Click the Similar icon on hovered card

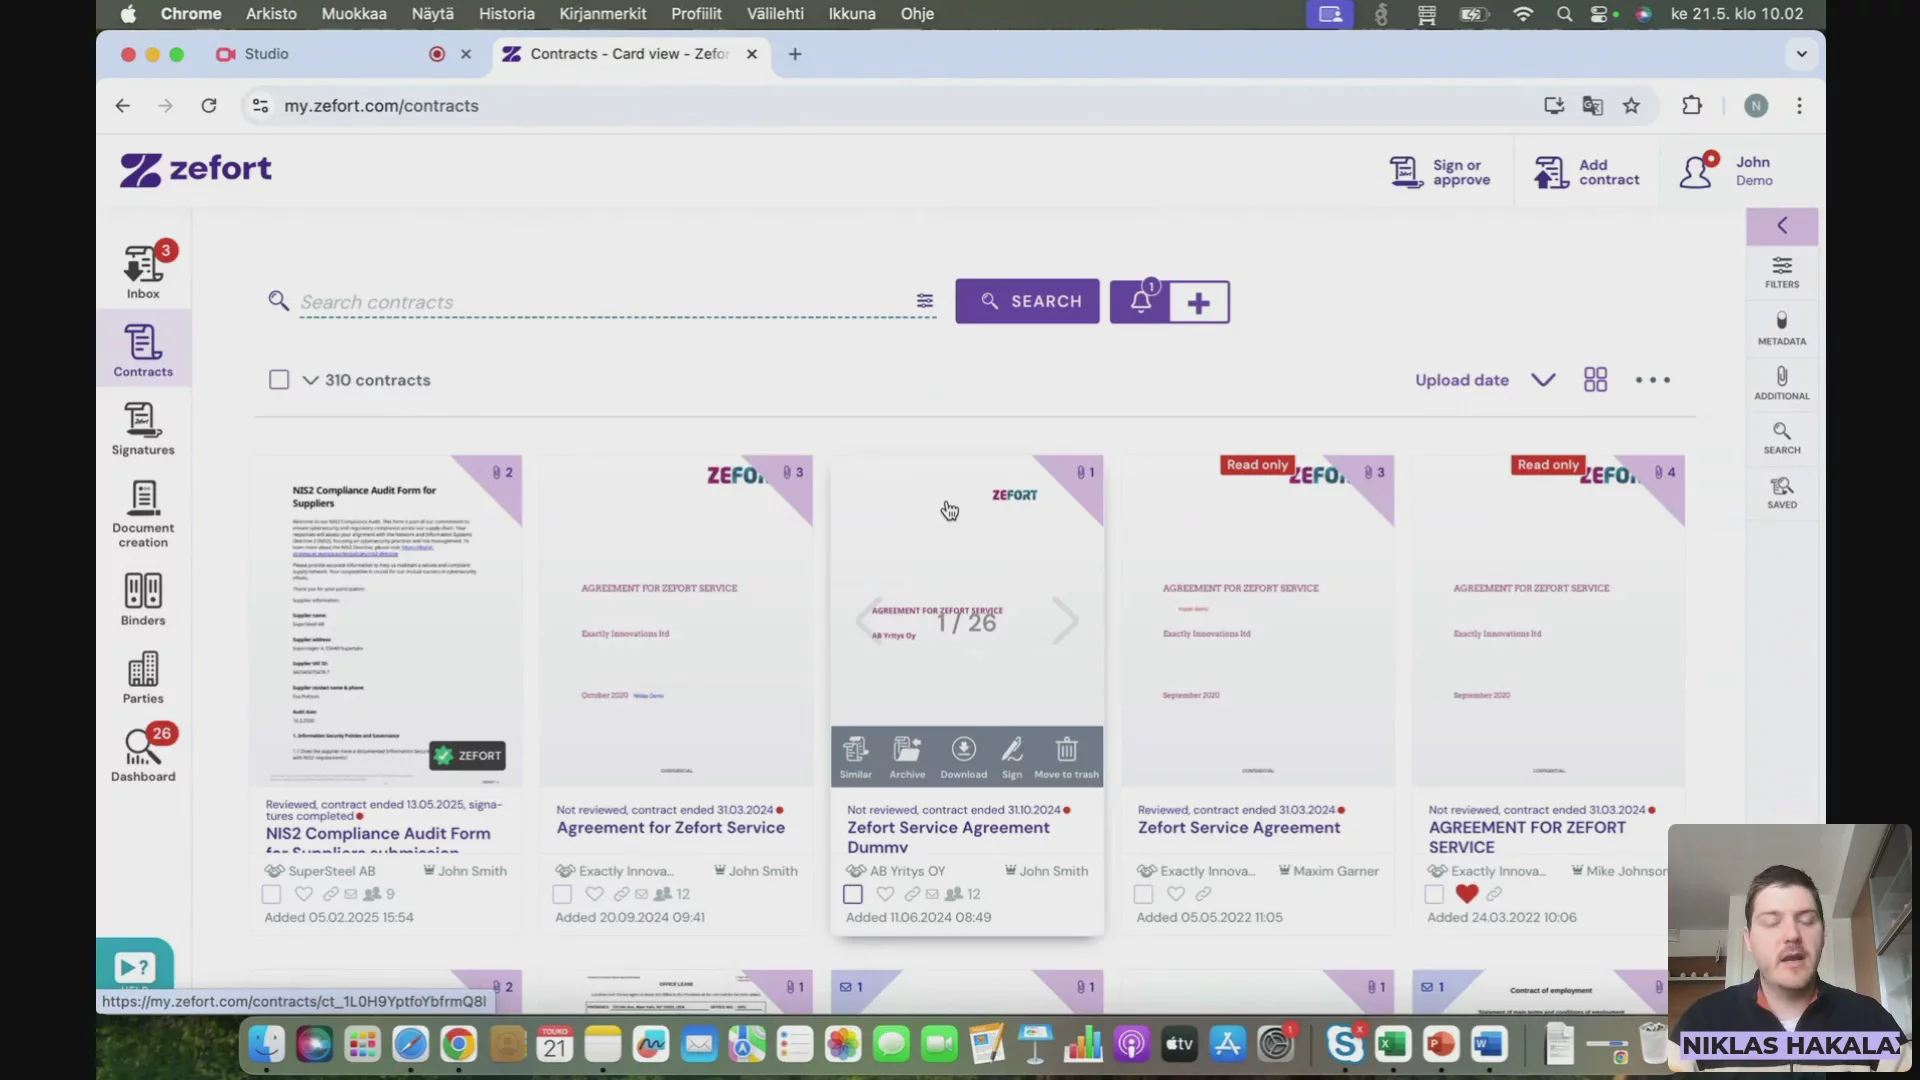point(856,757)
